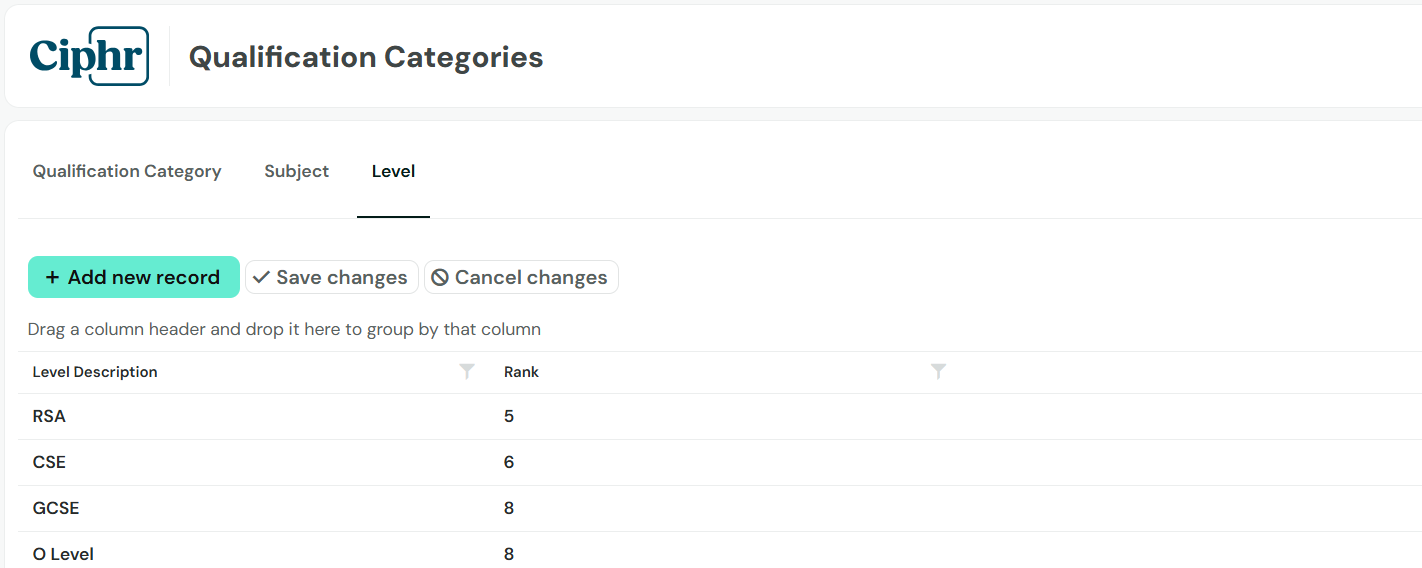Sort by Rank column header
The image size is (1422, 568).
click(x=521, y=372)
